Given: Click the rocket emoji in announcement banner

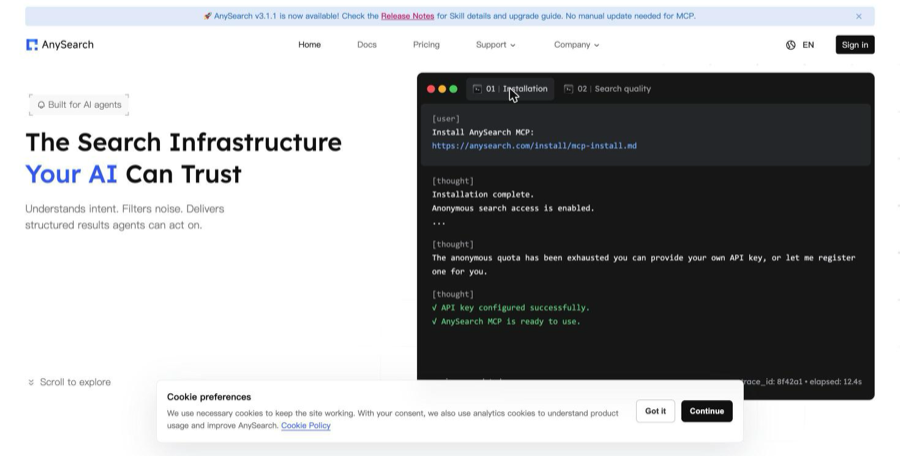Looking at the screenshot, I should coord(208,16).
